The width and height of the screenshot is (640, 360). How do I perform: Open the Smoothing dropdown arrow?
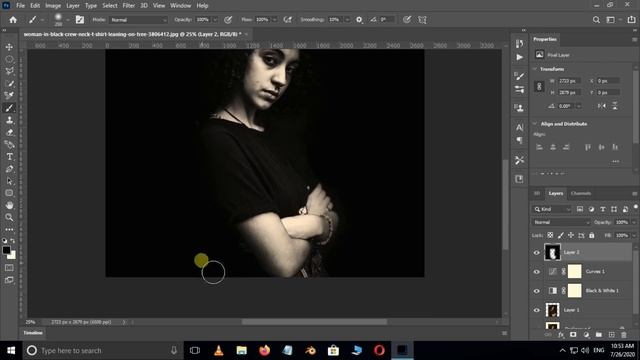click(347, 20)
